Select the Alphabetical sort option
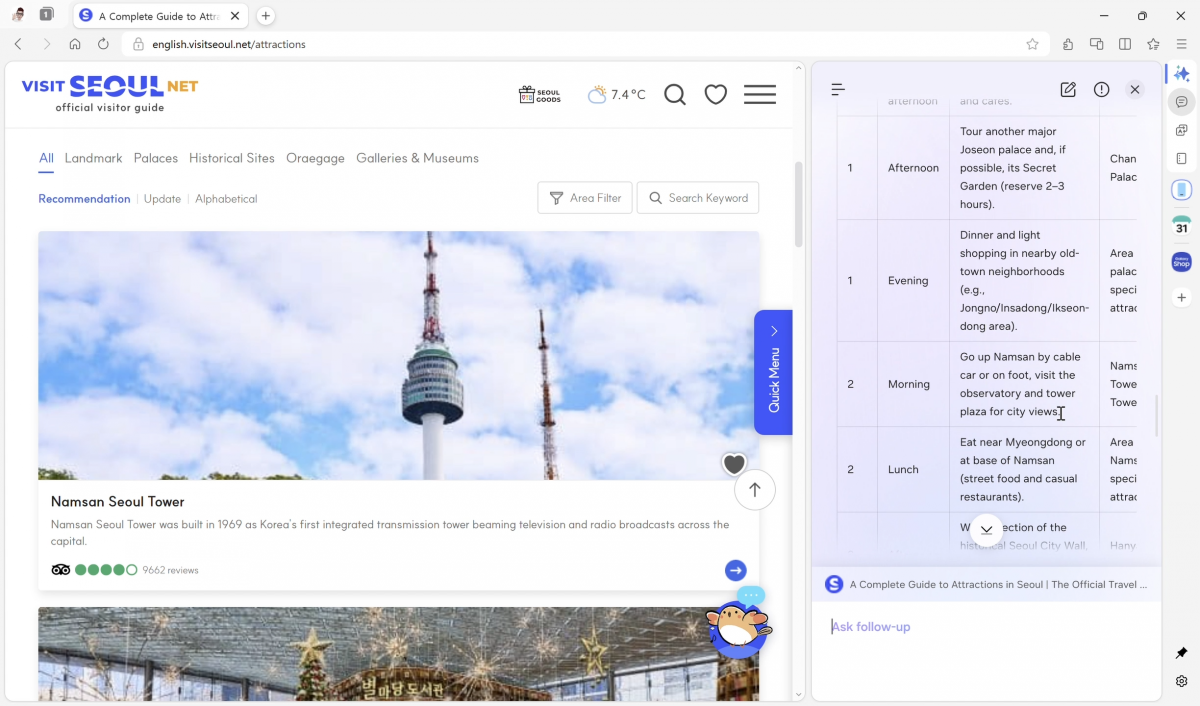The image size is (1200, 706). [x=226, y=199]
